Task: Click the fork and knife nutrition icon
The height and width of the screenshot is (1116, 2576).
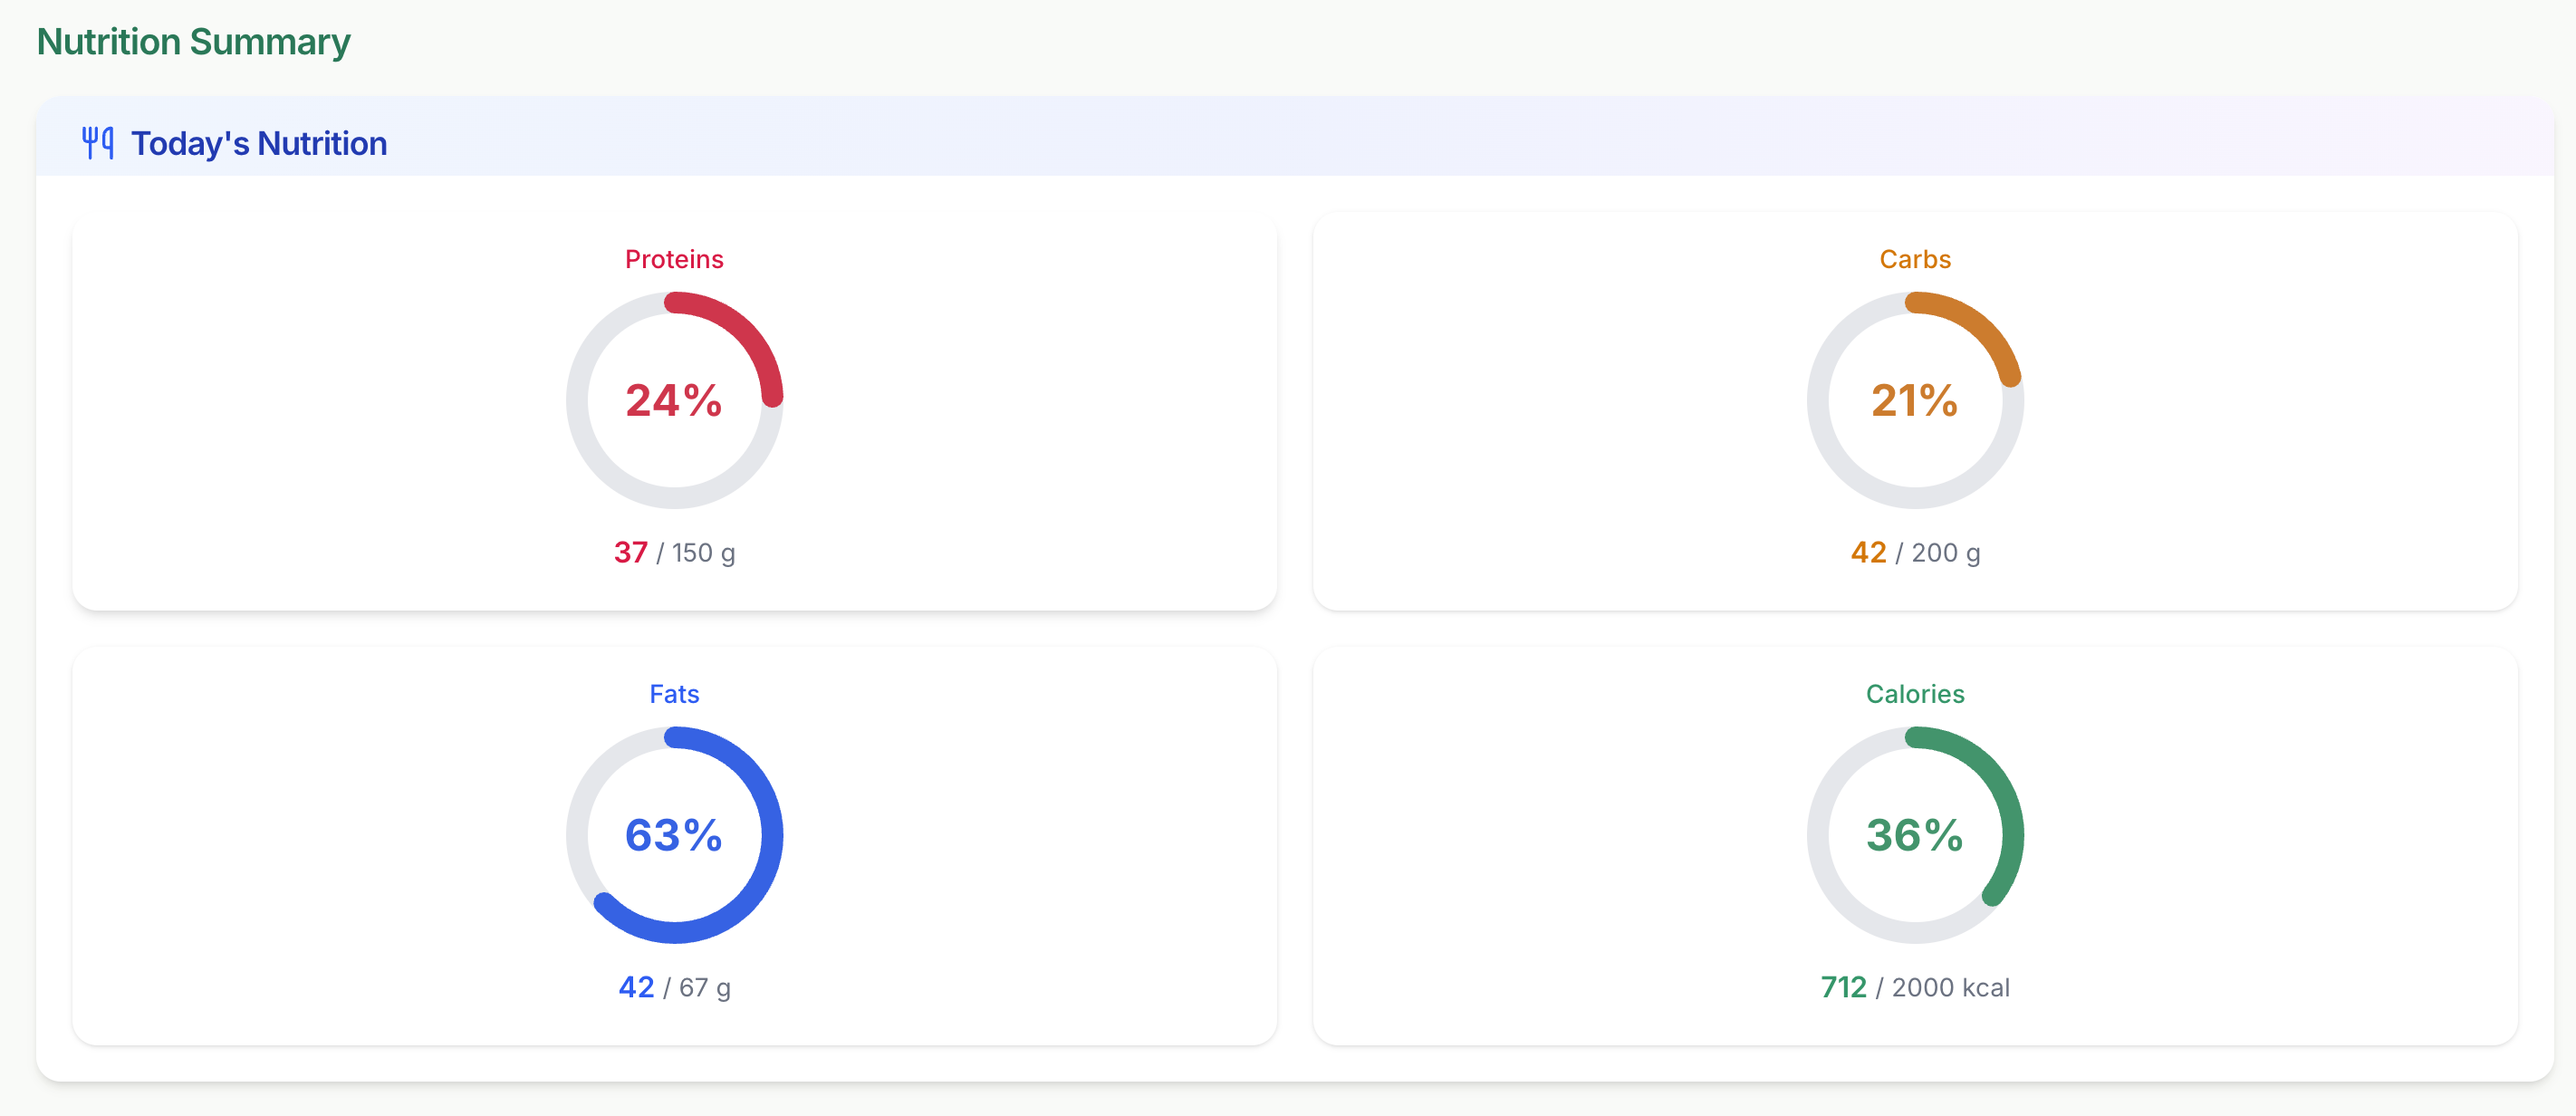Action: pos(98,143)
